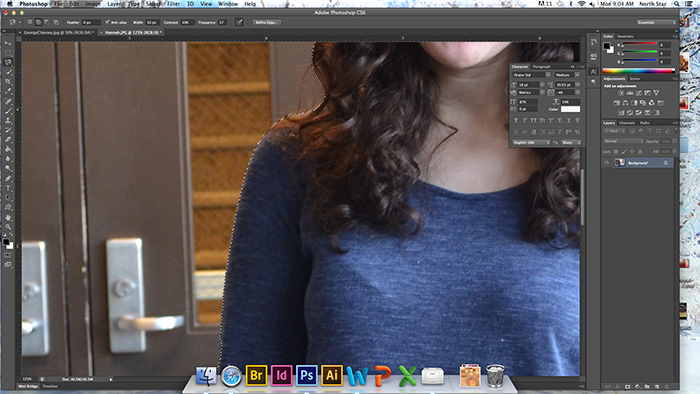Screen dimensions: 700x394
Task: Switch to the Paths tab
Action: [645, 123]
